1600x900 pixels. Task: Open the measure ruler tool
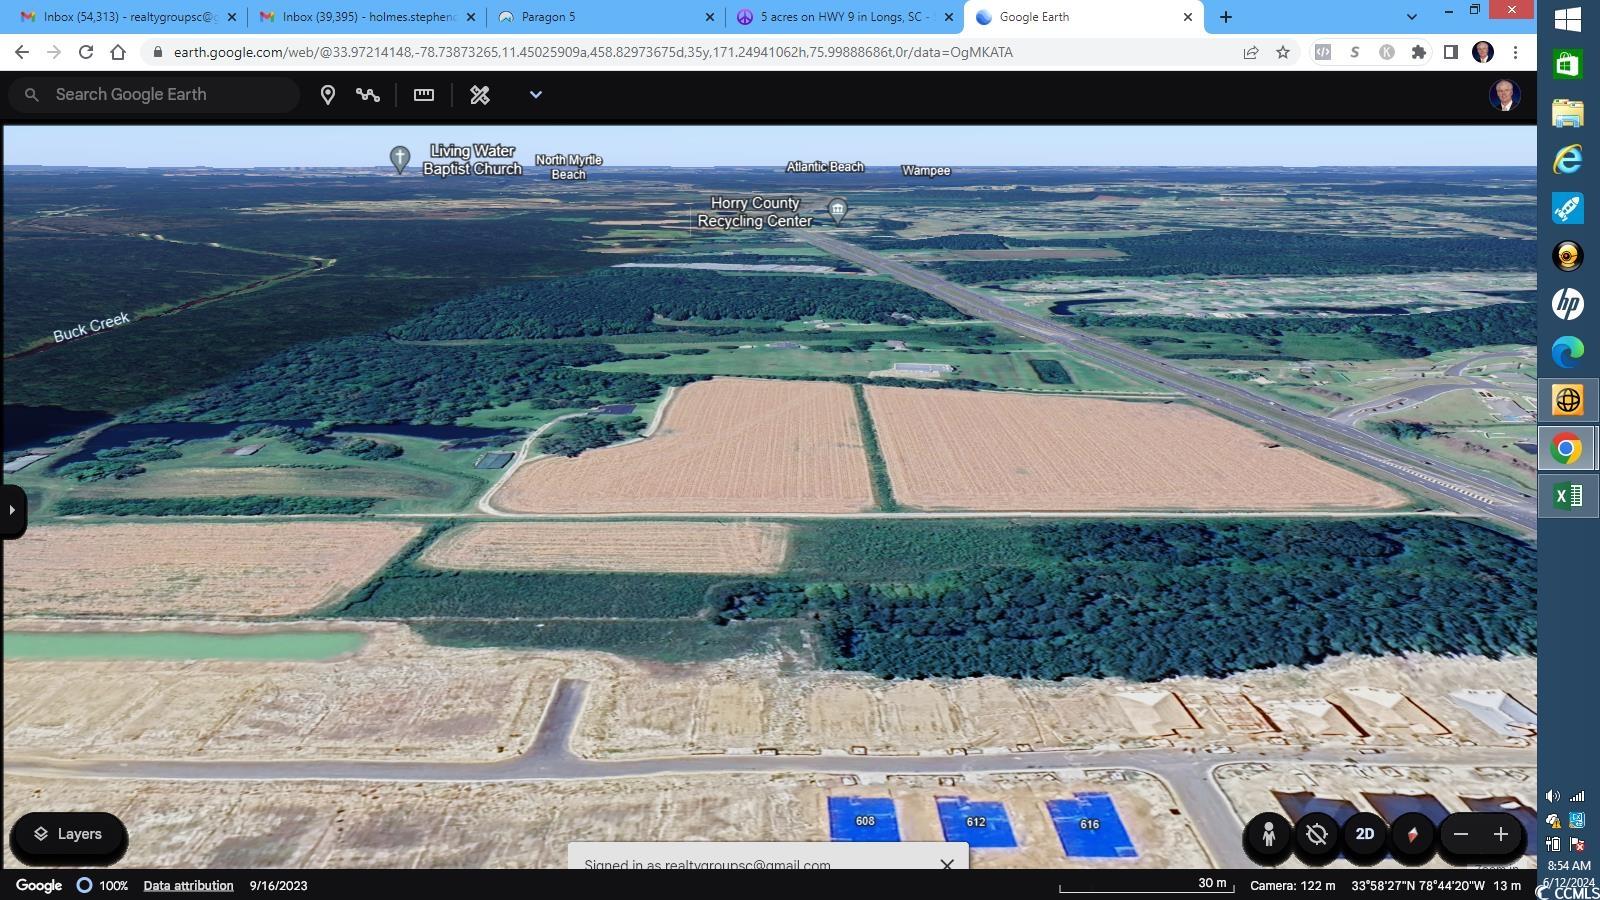(x=424, y=95)
